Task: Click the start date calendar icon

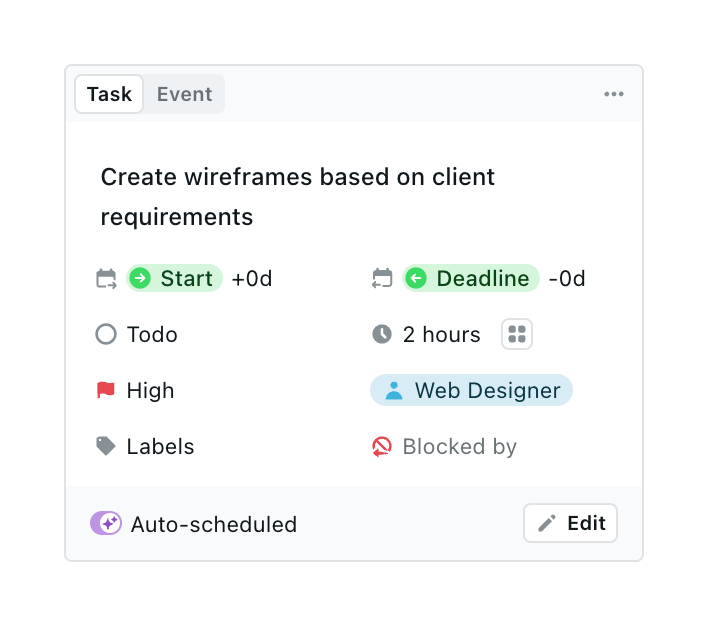Action: click(x=106, y=279)
